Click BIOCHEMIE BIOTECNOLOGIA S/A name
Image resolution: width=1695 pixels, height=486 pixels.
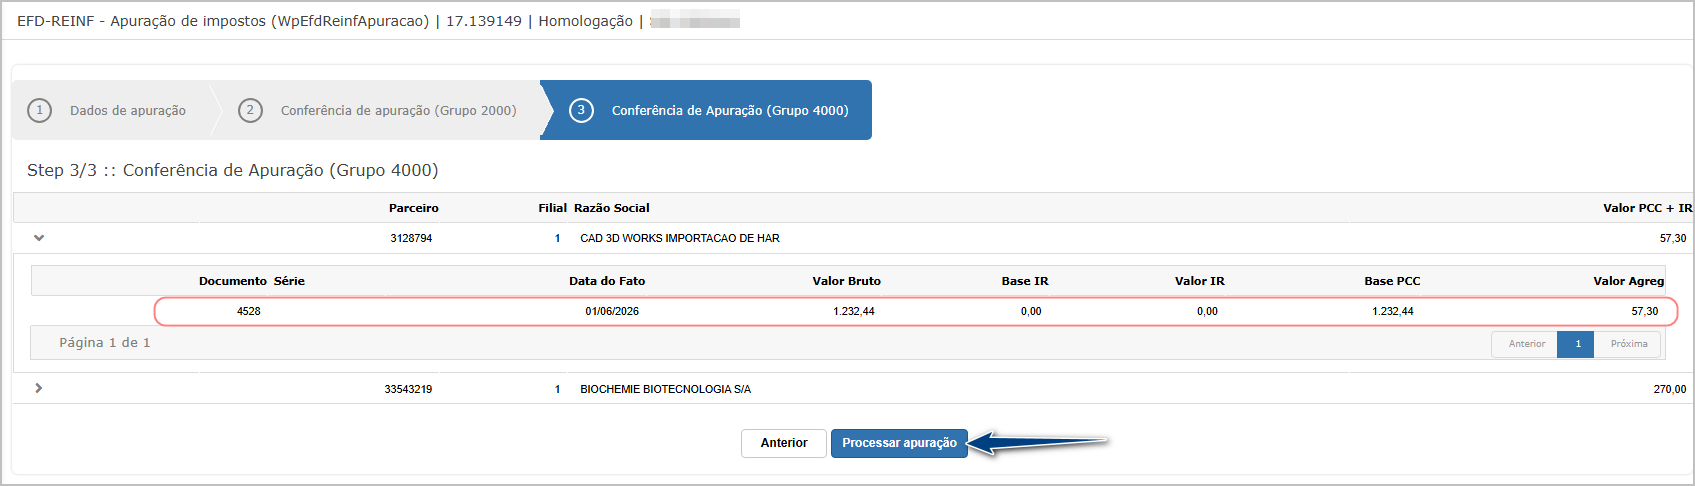[665, 389]
